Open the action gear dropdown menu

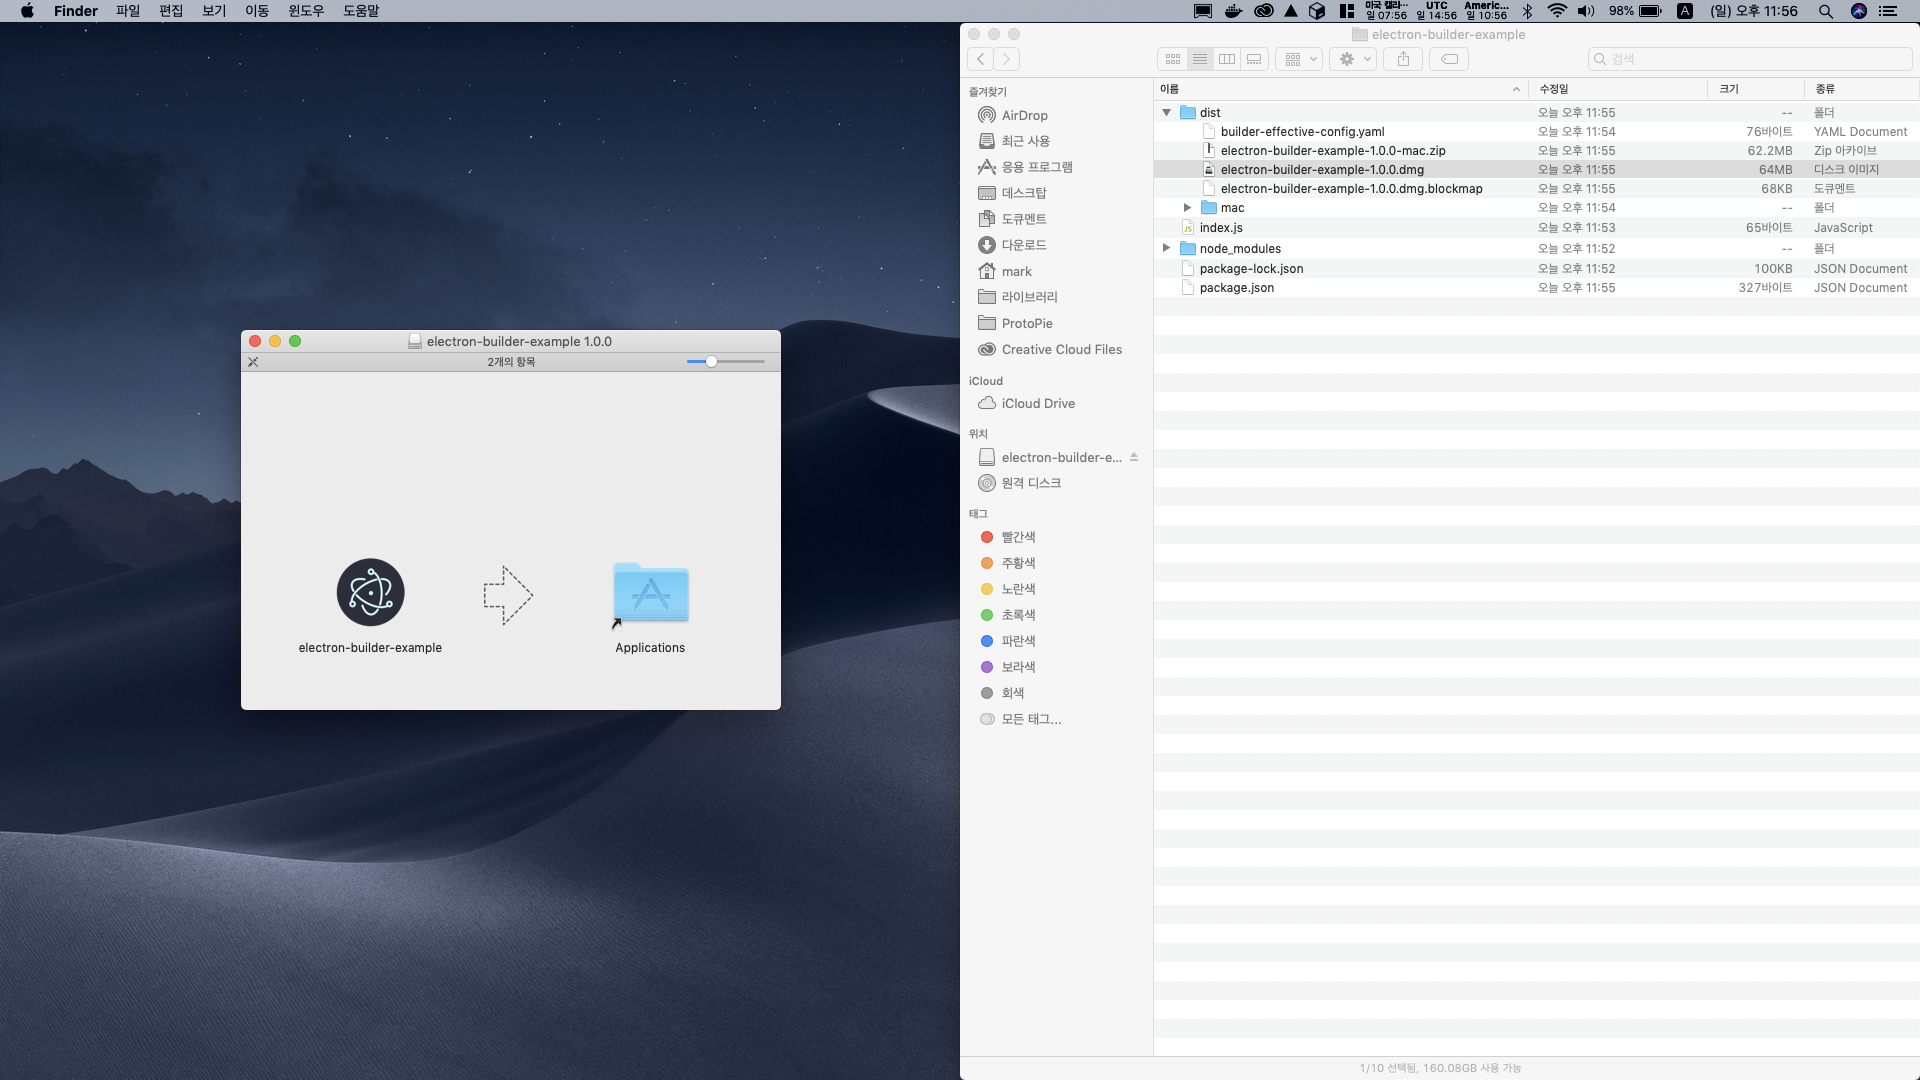coord(1354,59)
